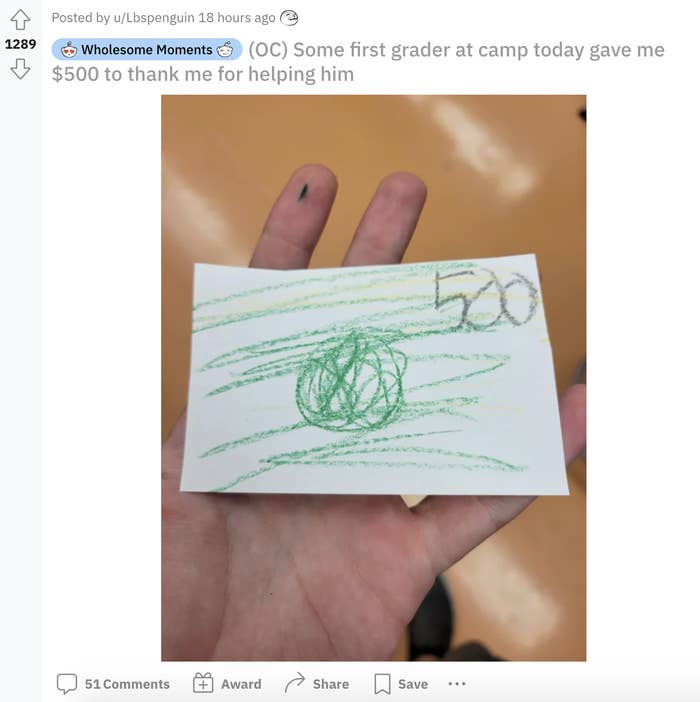700x702 pixels.
Task: Select the Wholesome Moments flair tag
Action: pyautogui.click(x=147, y=49)
